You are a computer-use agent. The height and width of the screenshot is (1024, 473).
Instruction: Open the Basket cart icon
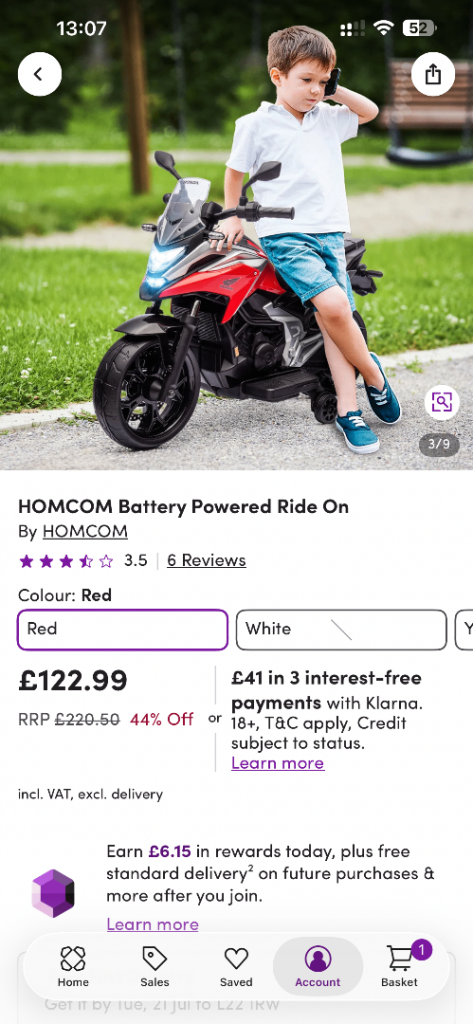(399, 959)
